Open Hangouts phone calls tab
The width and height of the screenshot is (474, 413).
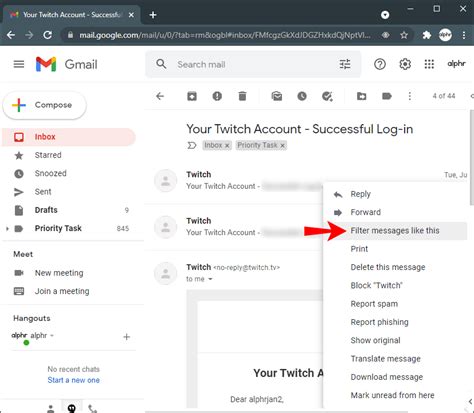92,409
